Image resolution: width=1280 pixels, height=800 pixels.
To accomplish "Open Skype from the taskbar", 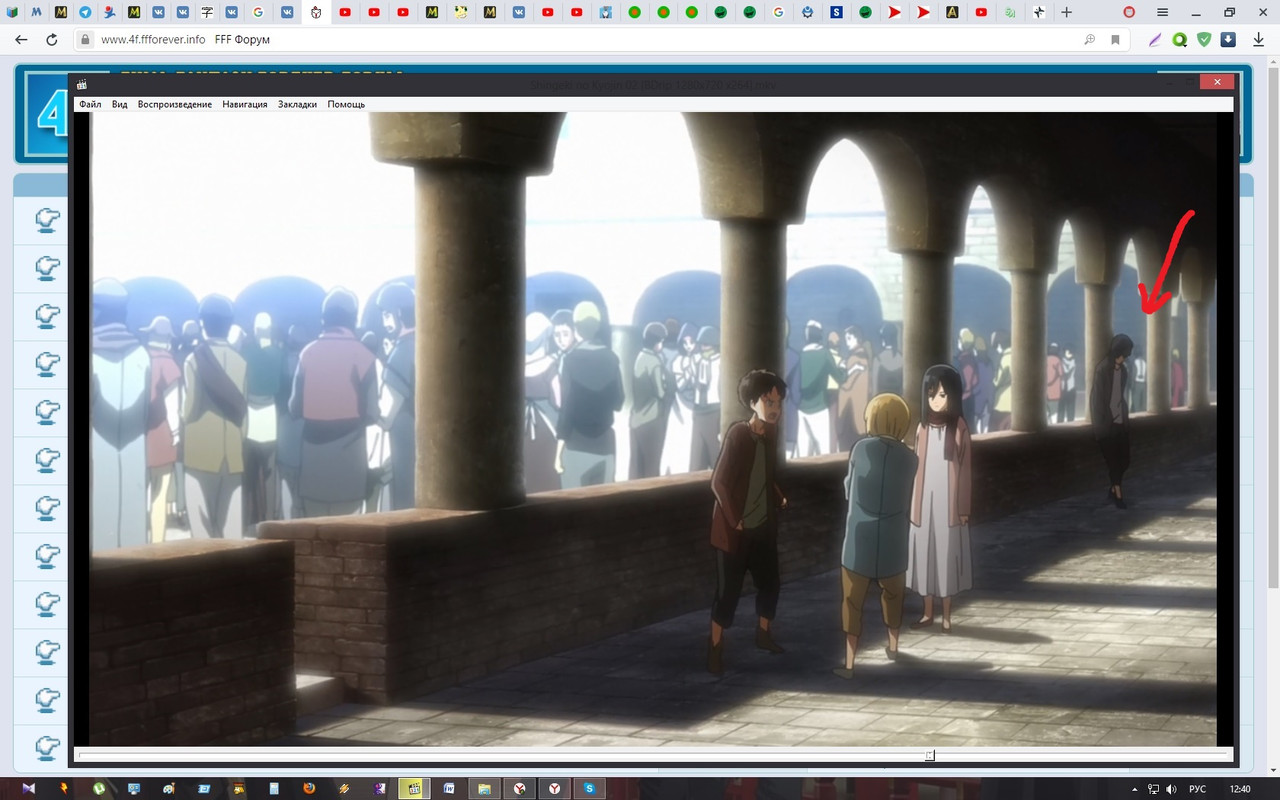I will 589,788.
